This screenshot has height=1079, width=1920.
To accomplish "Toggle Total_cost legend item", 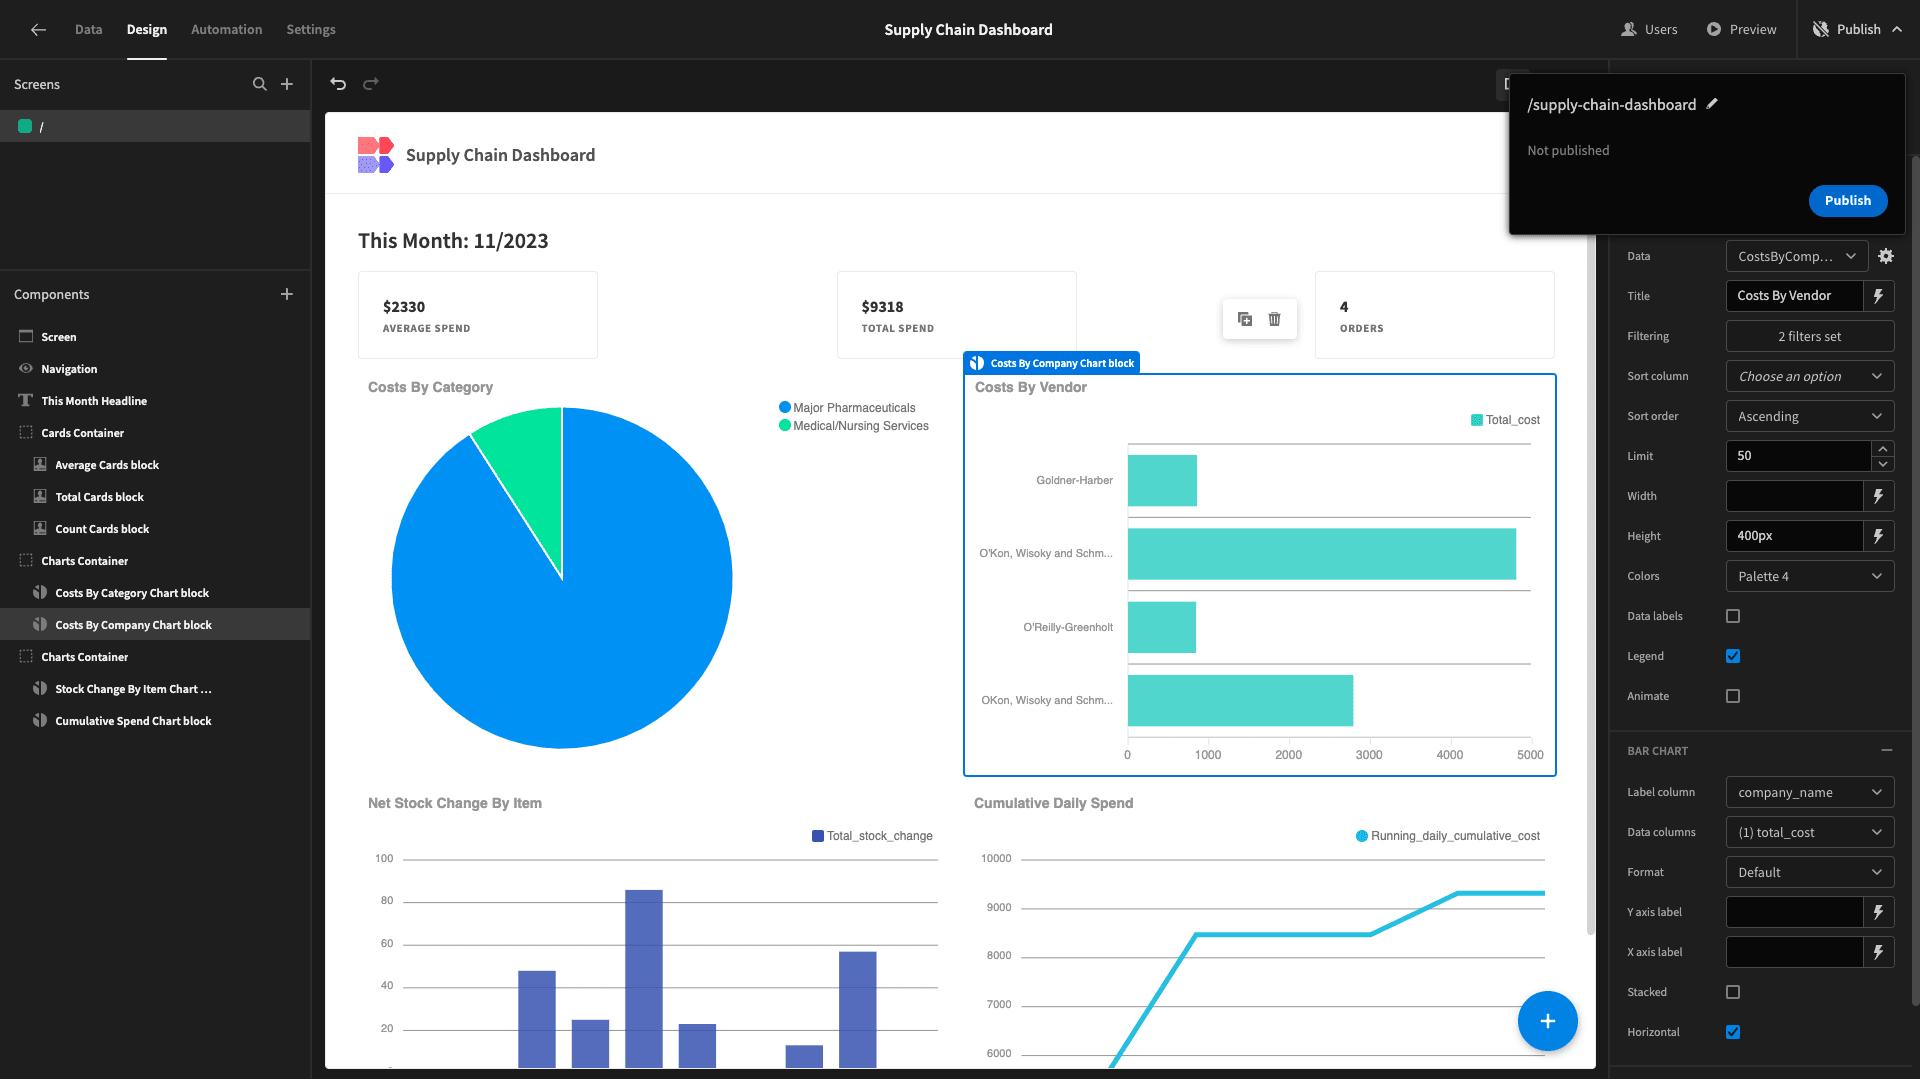I will click(1505, 420).
